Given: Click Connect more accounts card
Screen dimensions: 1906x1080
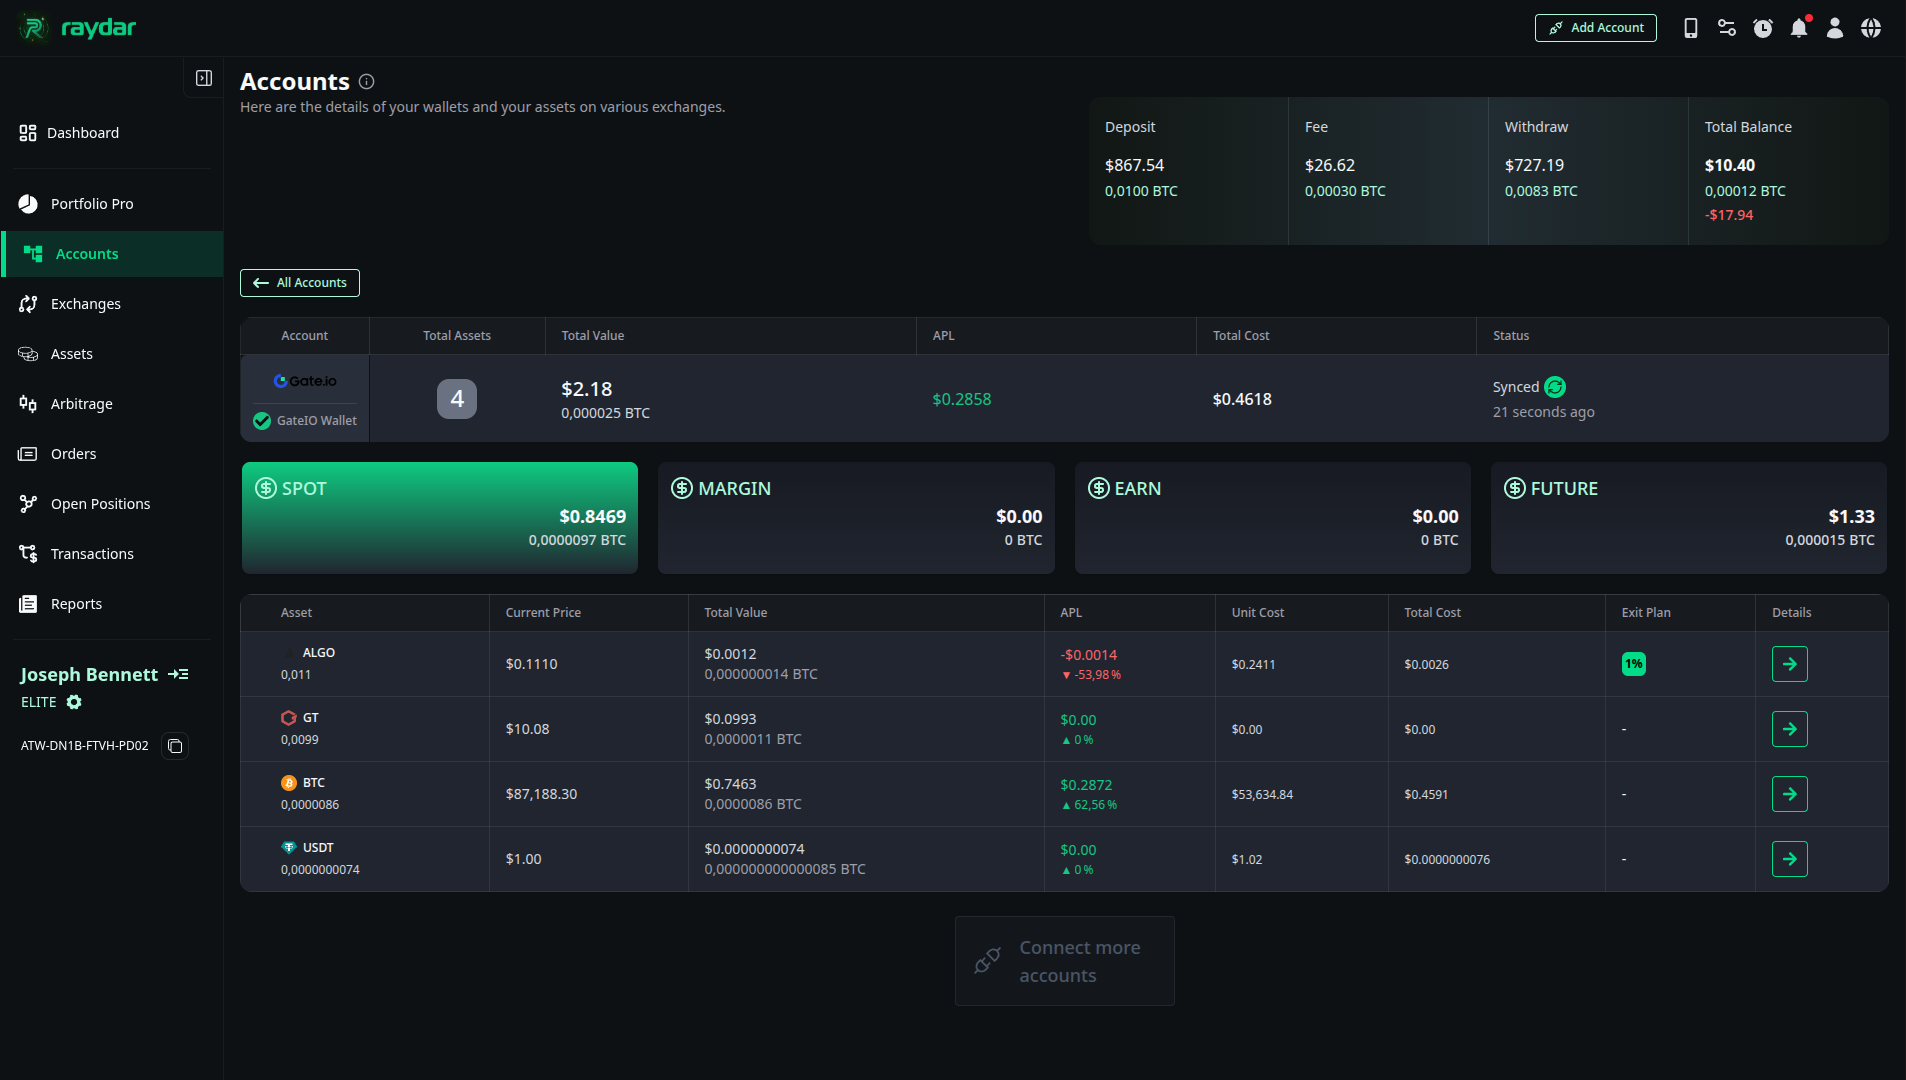Looking at the screenshot, I should coord(1064,961).
